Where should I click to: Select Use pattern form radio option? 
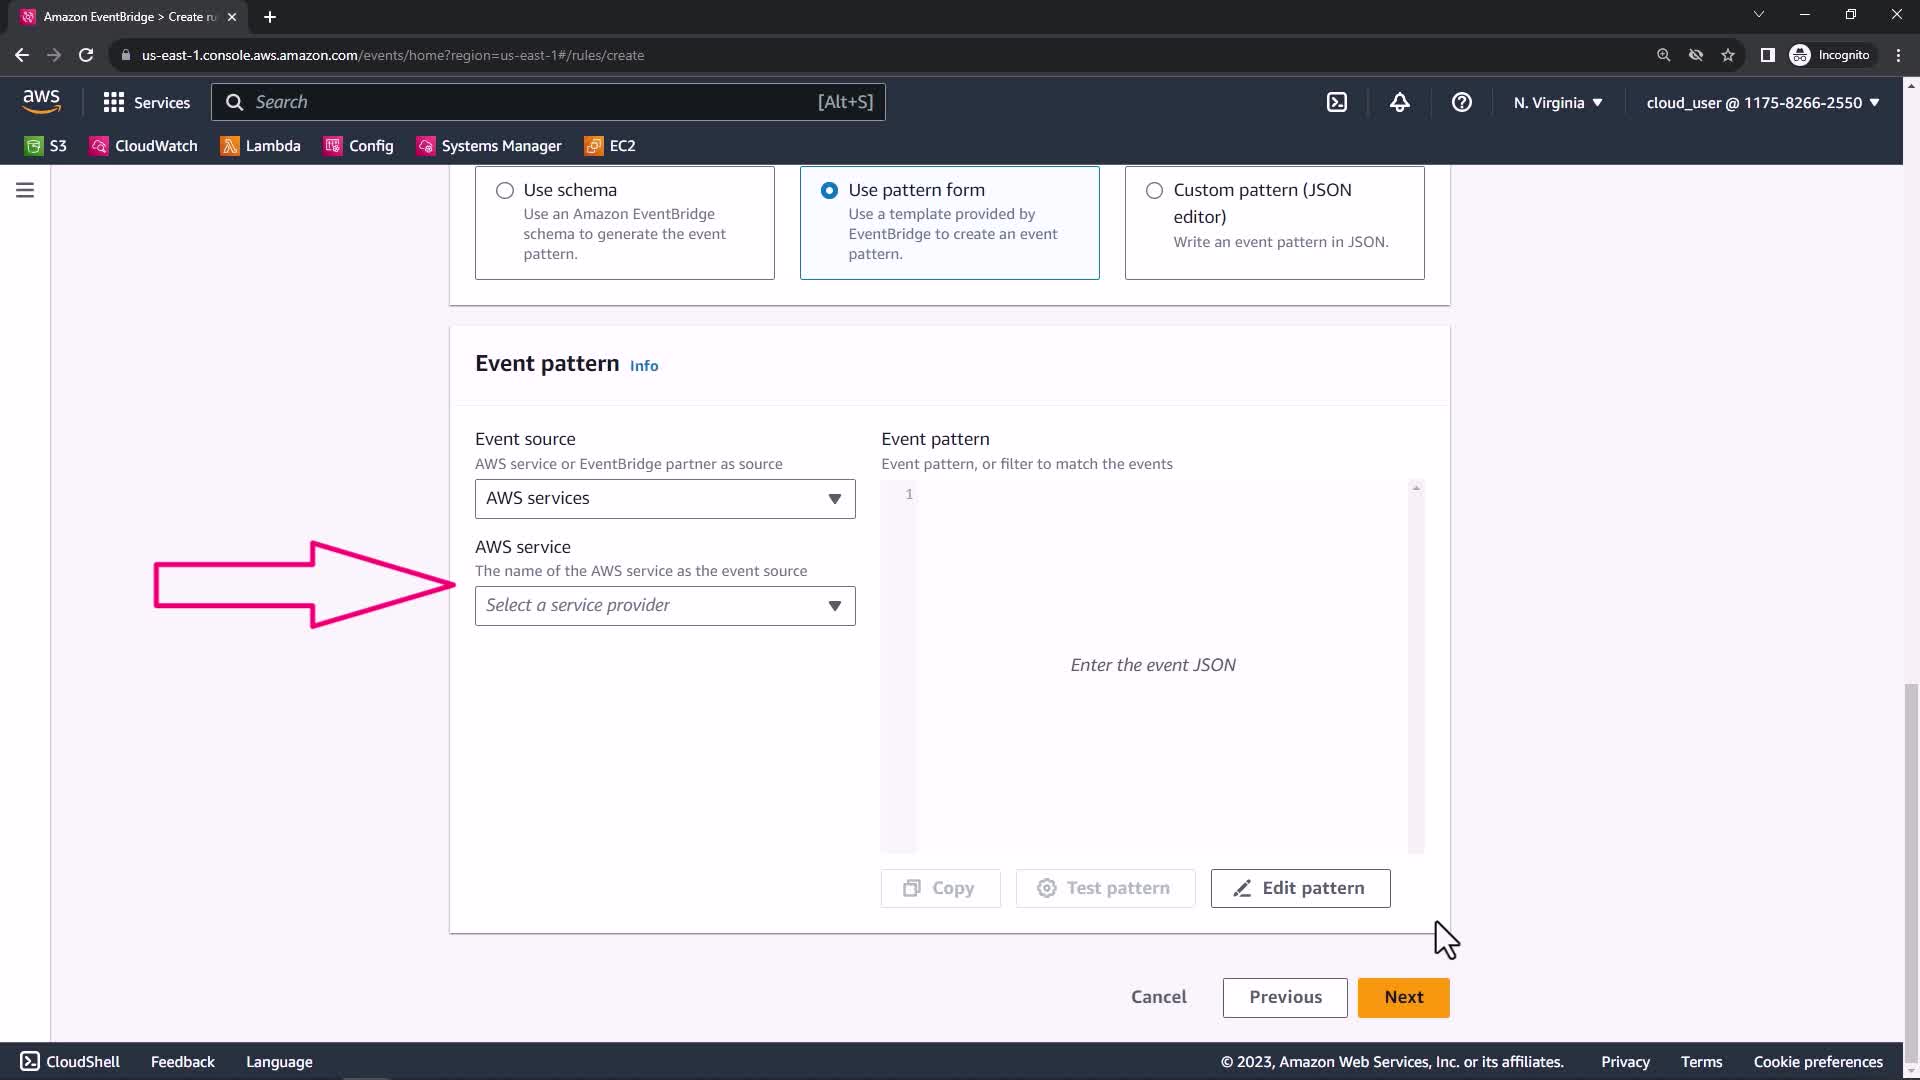[x=829, y=190]
